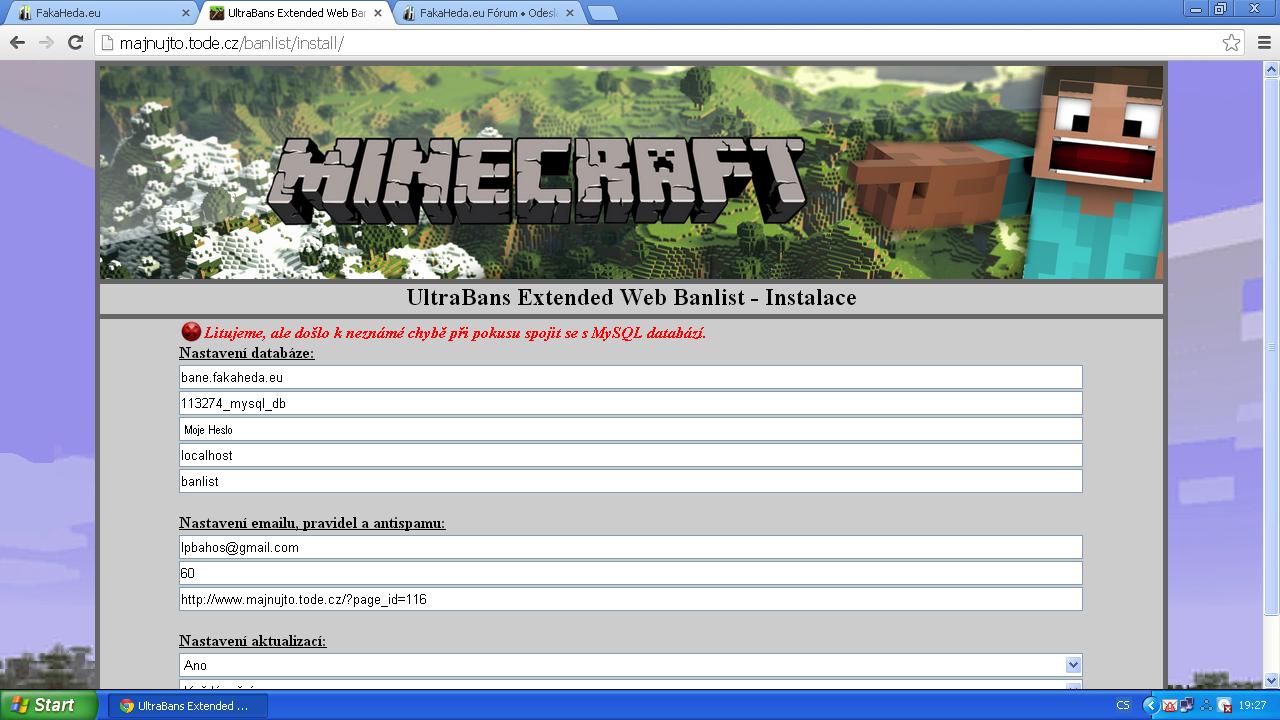The width and height of the screenshot is (1280, 720).
Task: Open the new tab button
Action: 602,14
